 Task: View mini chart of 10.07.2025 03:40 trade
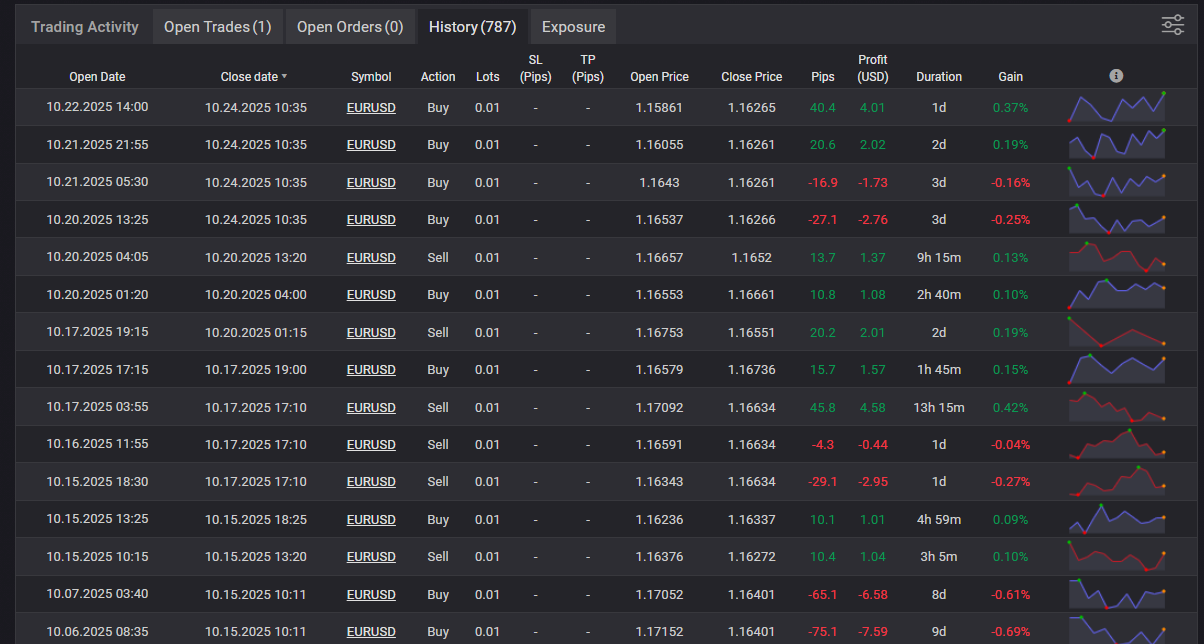[x=1116, y=594]
